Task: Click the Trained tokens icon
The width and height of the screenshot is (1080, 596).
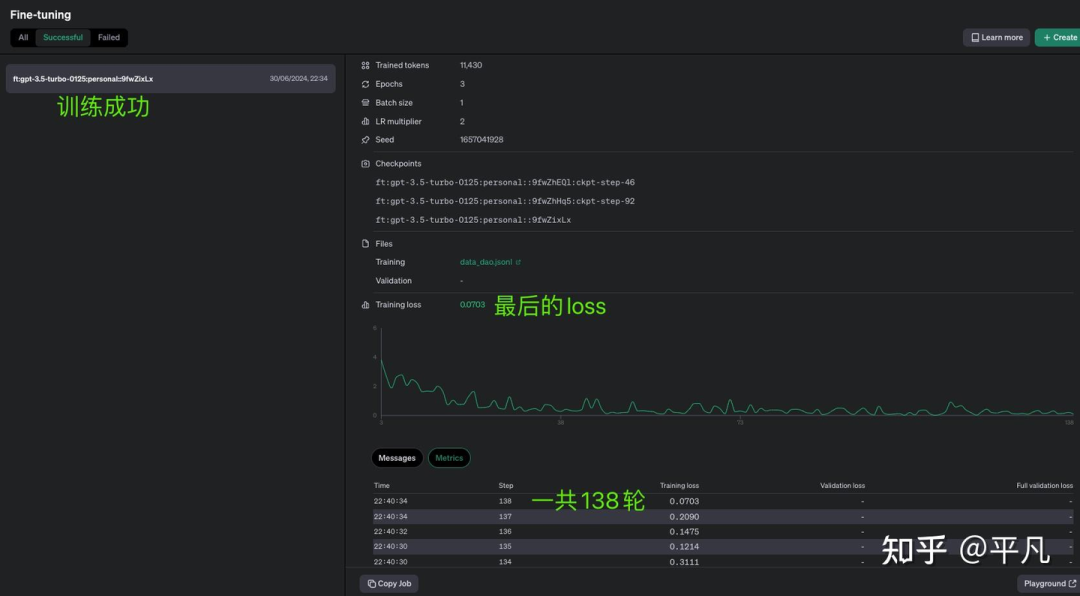Action: pos(365,65)
